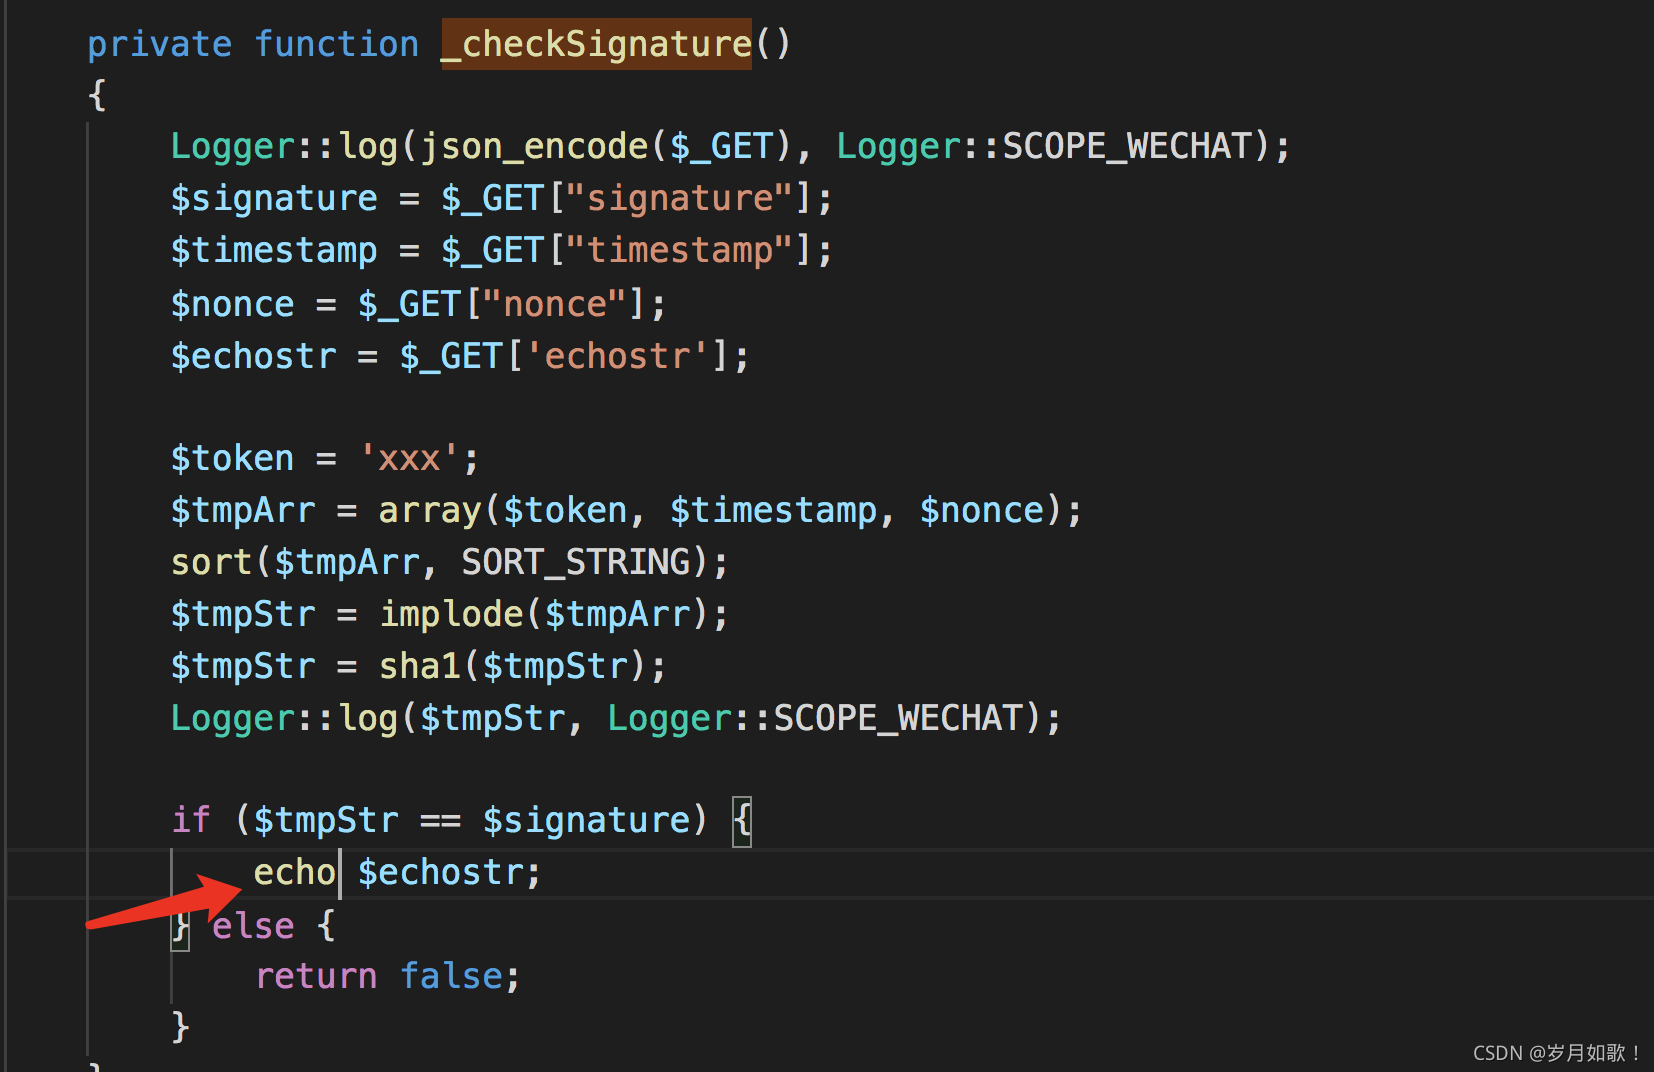The image size is (1654, 1072).
Task: Click the 'else' keyword
Action: 254,926
